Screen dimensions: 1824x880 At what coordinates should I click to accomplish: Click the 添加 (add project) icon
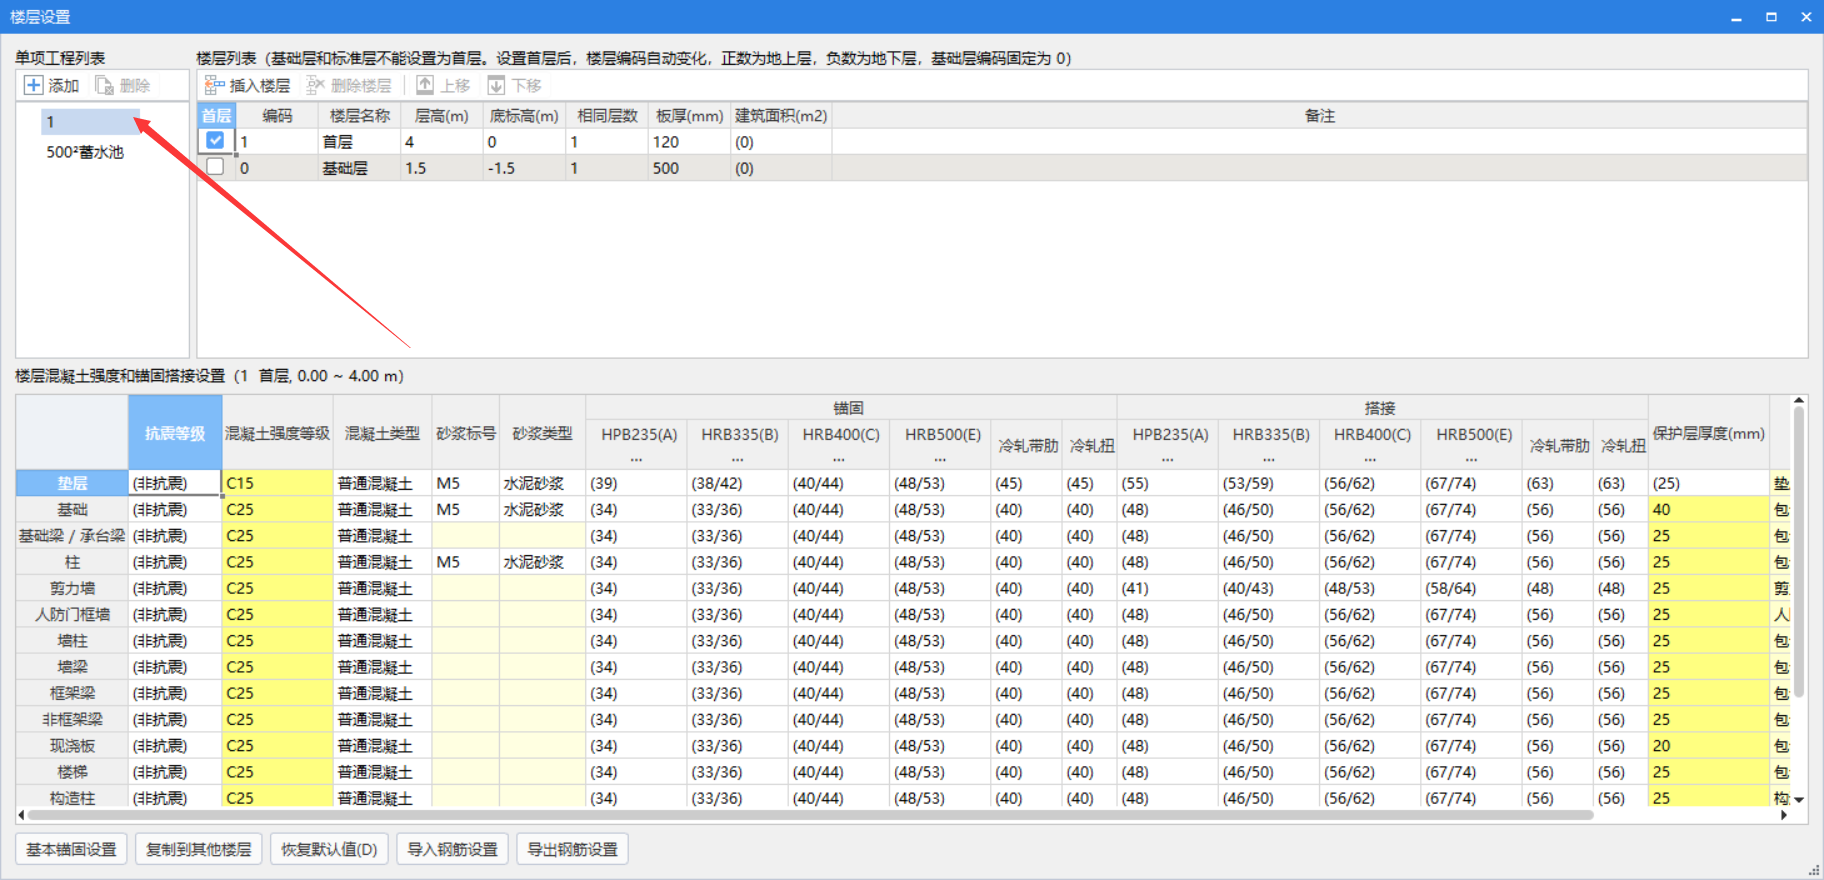tap(34, 85)
